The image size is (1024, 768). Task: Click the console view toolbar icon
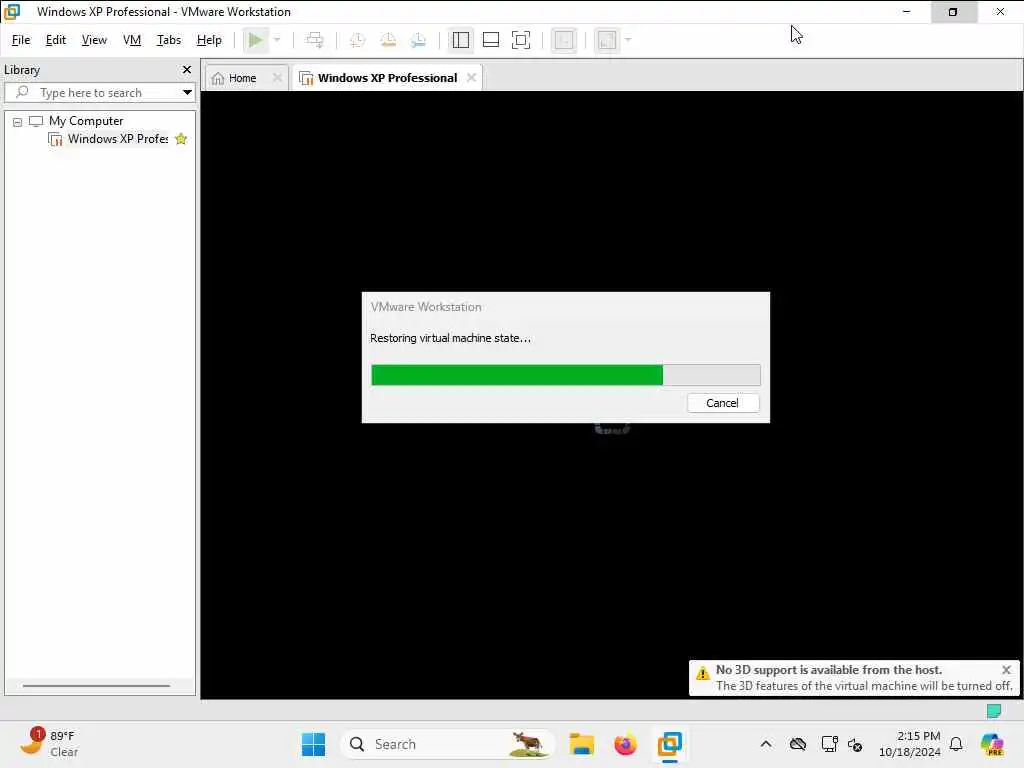(x=564, y=40)
